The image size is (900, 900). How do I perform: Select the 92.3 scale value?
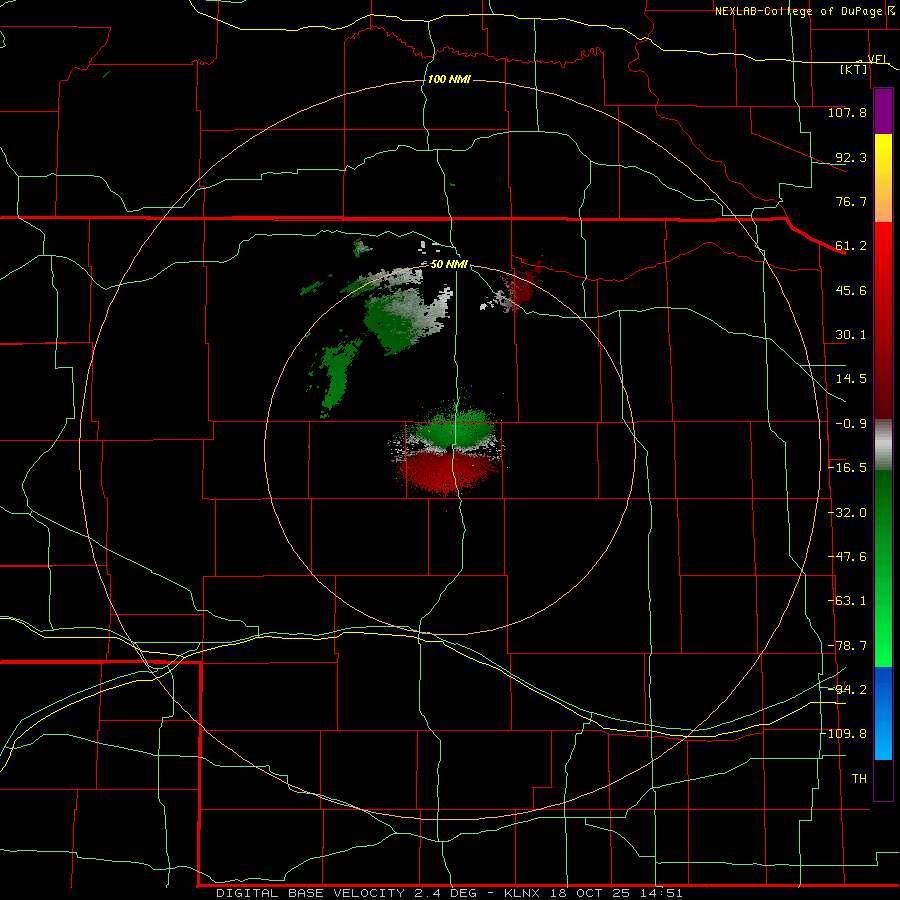coord(851,157)
